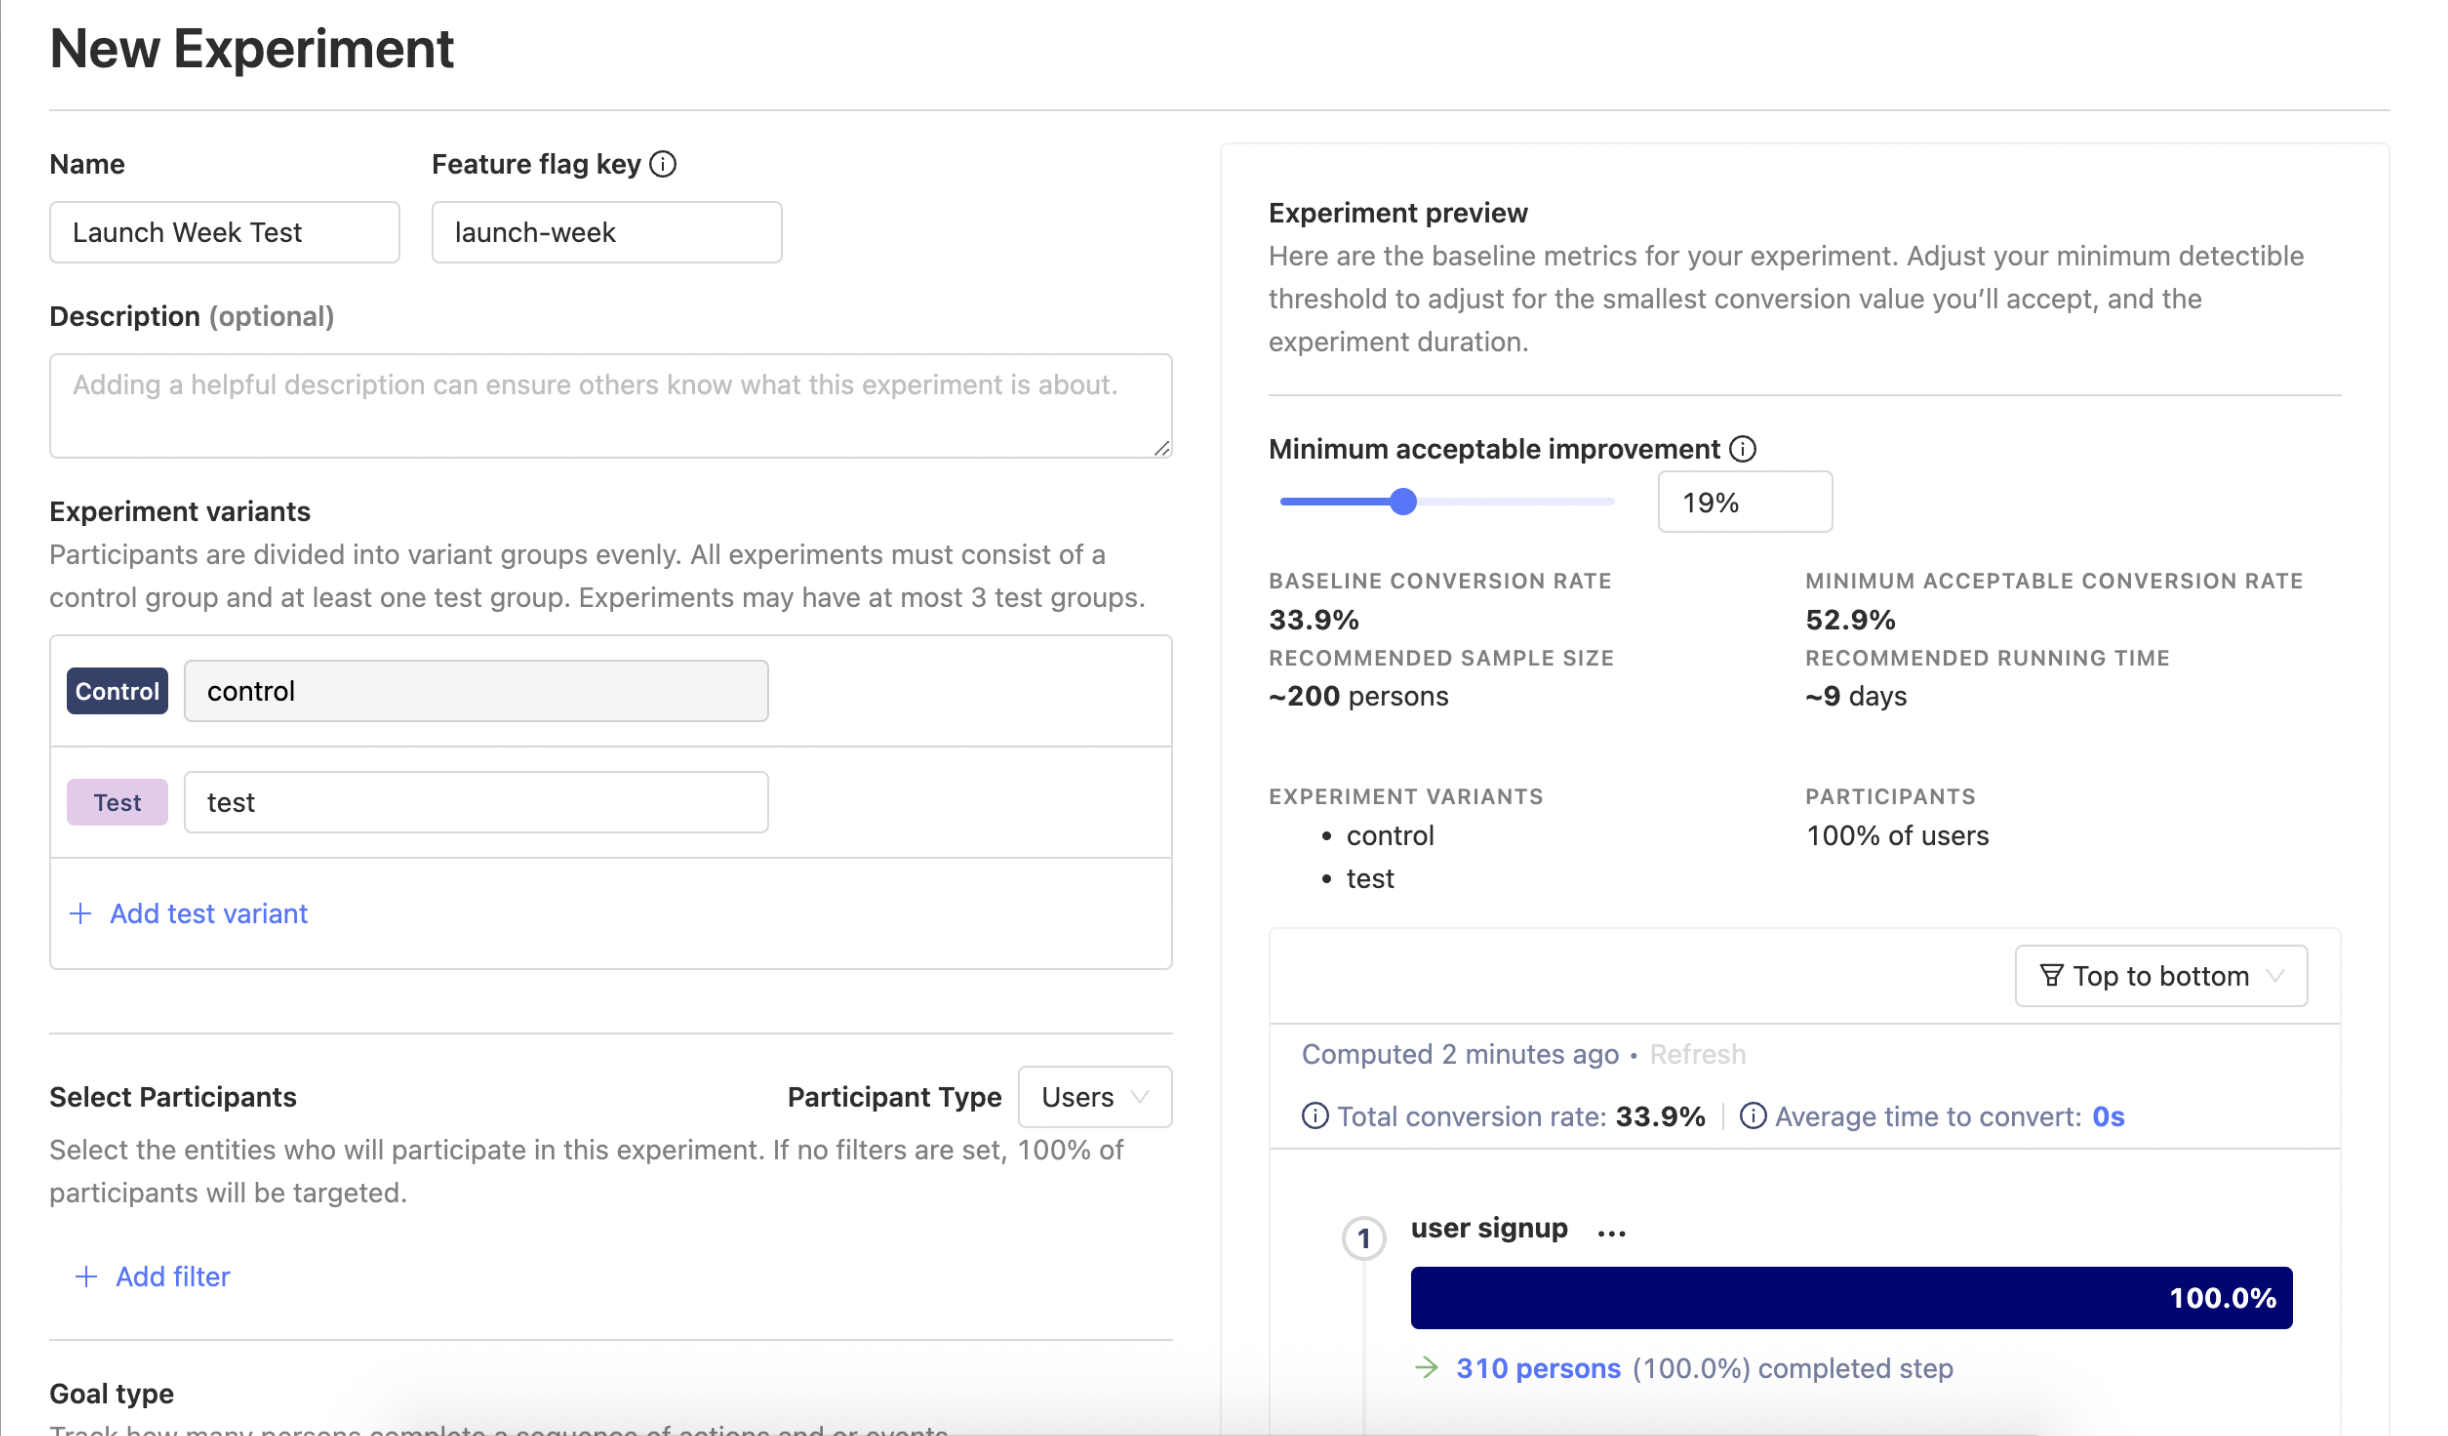Viewport: 2448px width, 1436px height.
Task: Click the info icon next to Total conversion rate
Action: click(x=1316, y=1116)
